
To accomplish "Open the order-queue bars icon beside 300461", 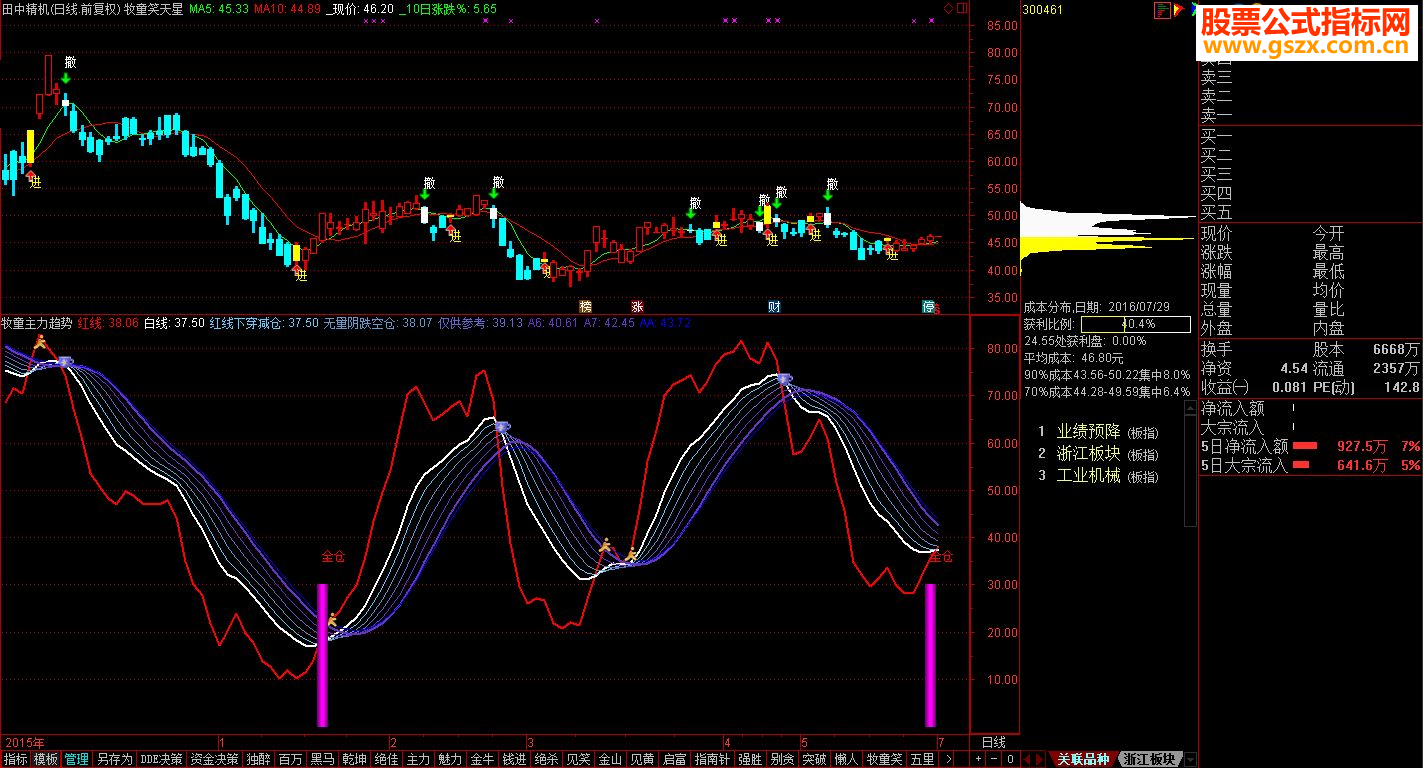I will [x=1162, y=9].
